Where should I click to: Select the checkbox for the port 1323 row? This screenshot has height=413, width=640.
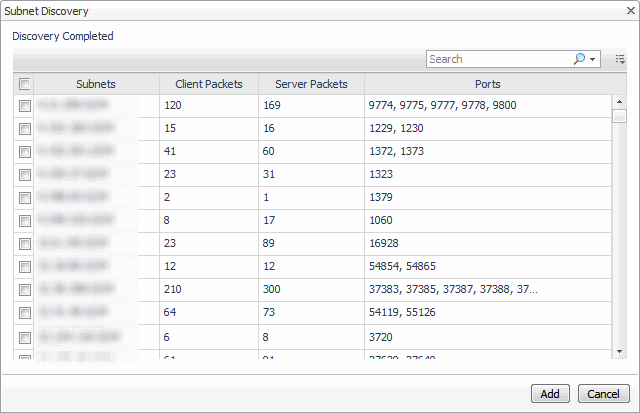coord(24,174)
